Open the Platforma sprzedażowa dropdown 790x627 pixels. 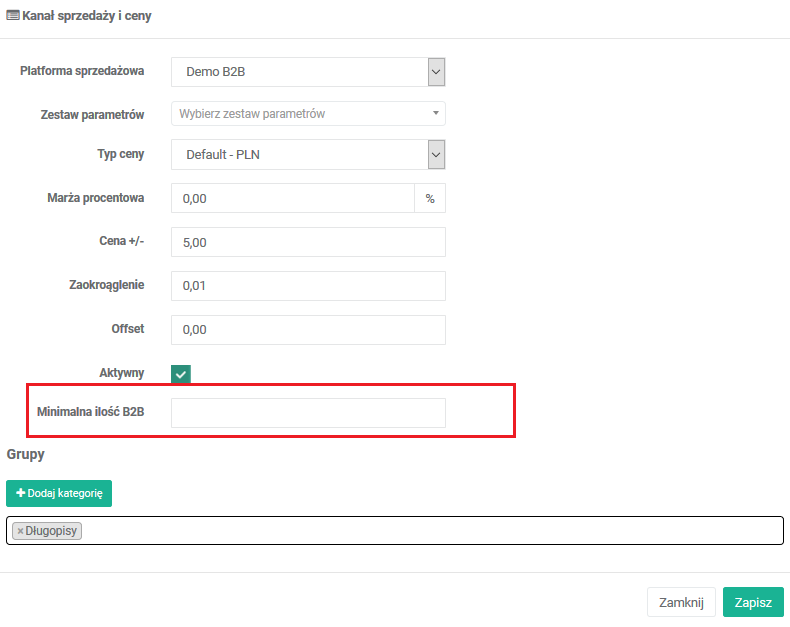(x=308, y=72)
